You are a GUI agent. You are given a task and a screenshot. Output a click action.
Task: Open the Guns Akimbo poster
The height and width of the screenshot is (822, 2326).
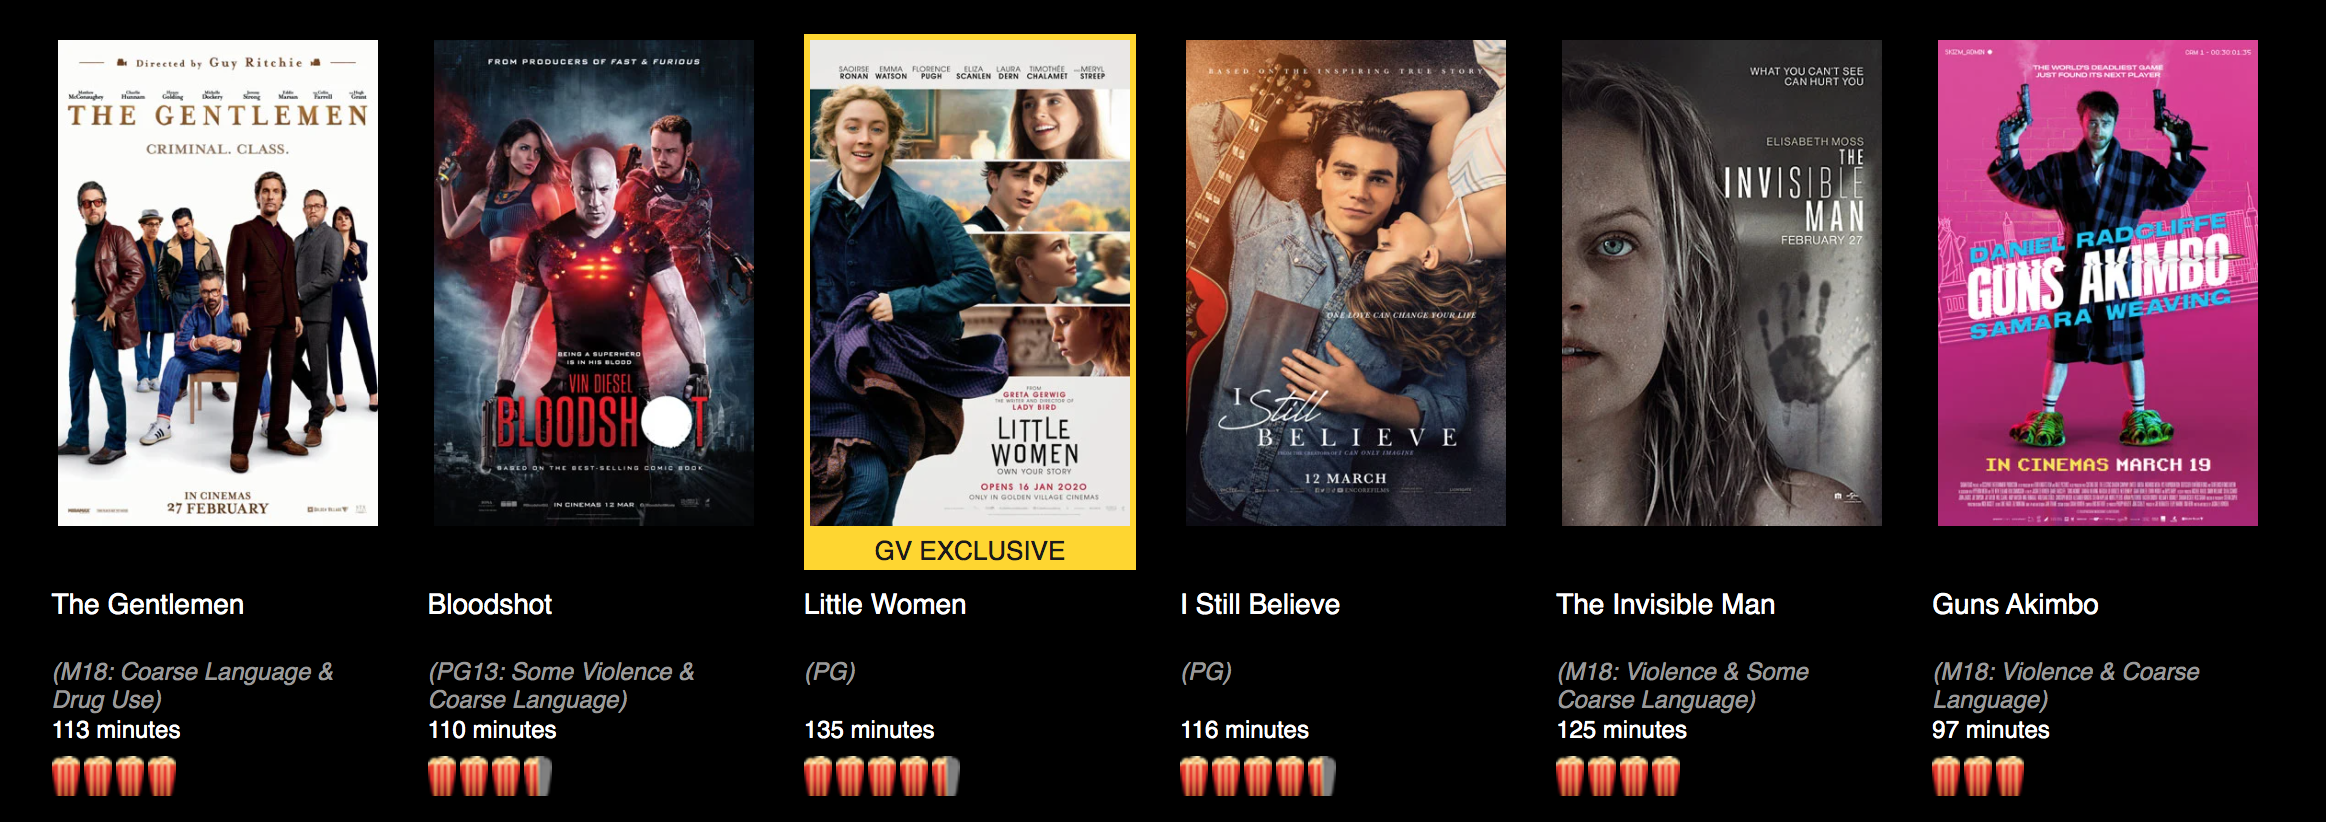coord(2098,283)
